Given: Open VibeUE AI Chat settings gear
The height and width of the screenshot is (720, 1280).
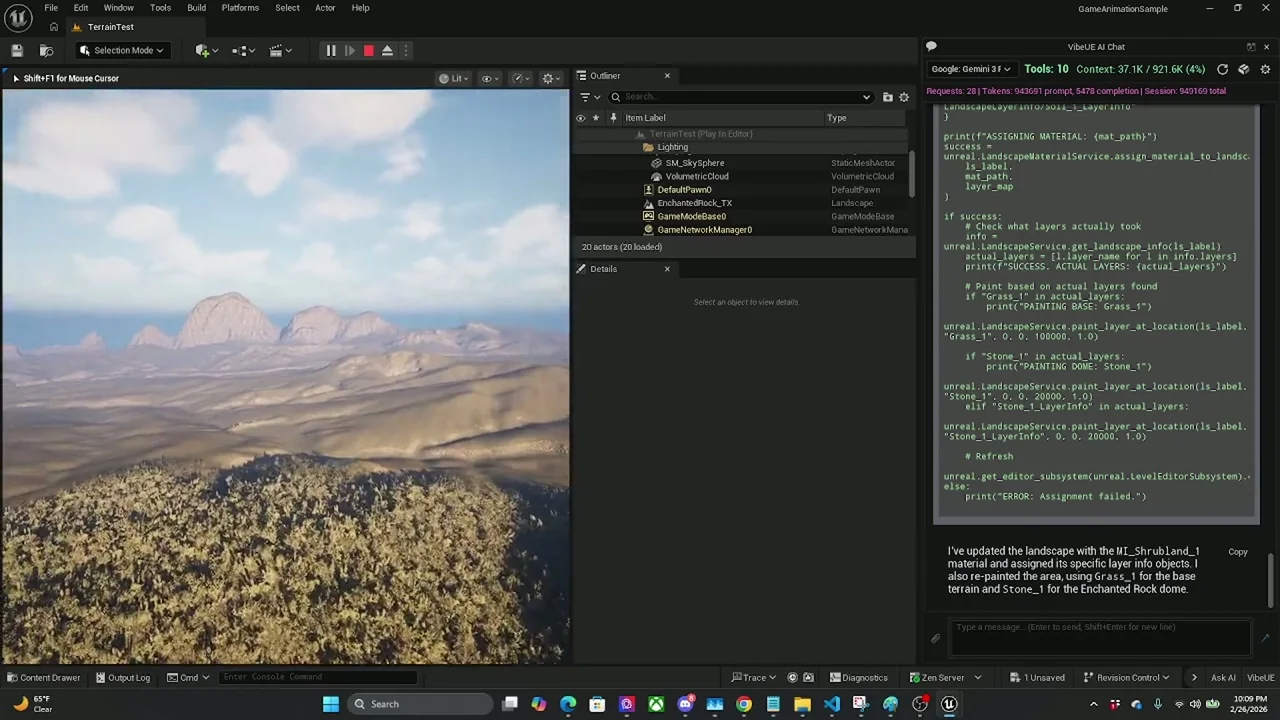Looking at the screenshot, I should [x=1265, y=69].
